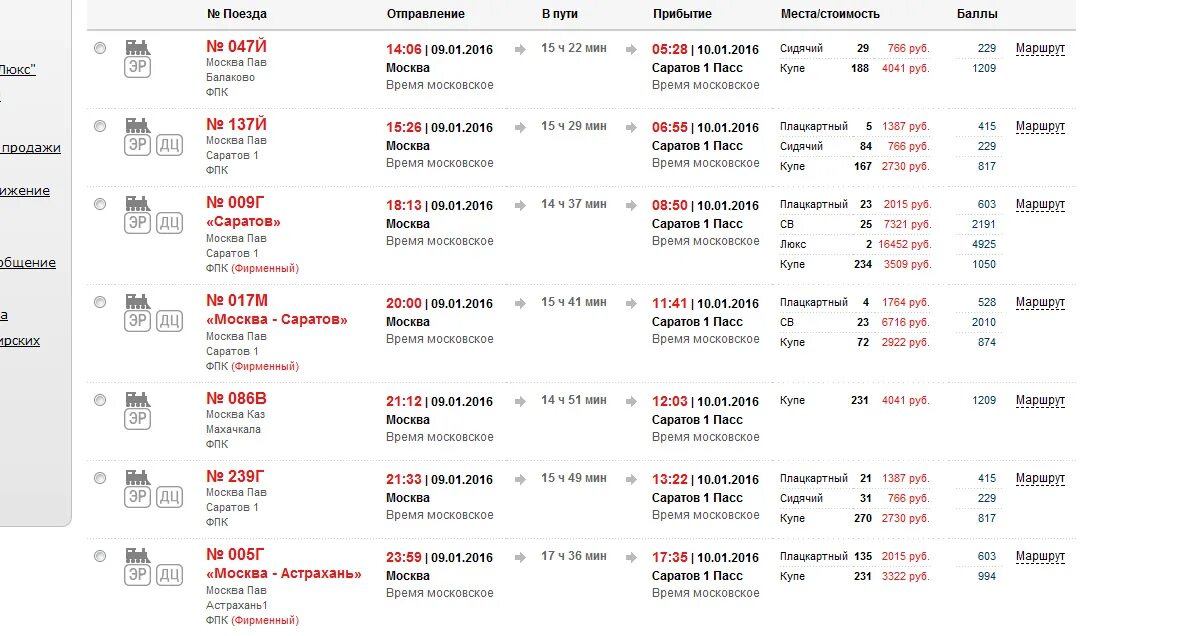Click the locomotive icon for train 005Г

pyautogui.click(x=137, y=555)
